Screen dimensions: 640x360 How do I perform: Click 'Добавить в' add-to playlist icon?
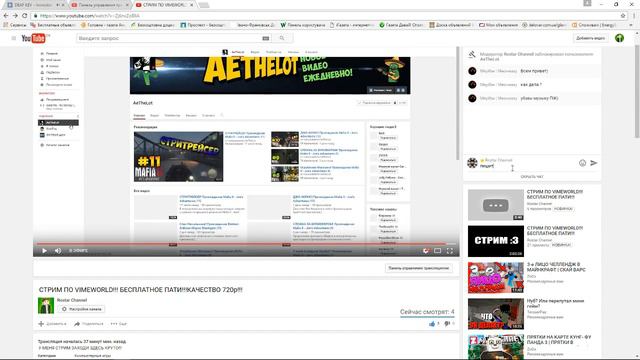41,324
